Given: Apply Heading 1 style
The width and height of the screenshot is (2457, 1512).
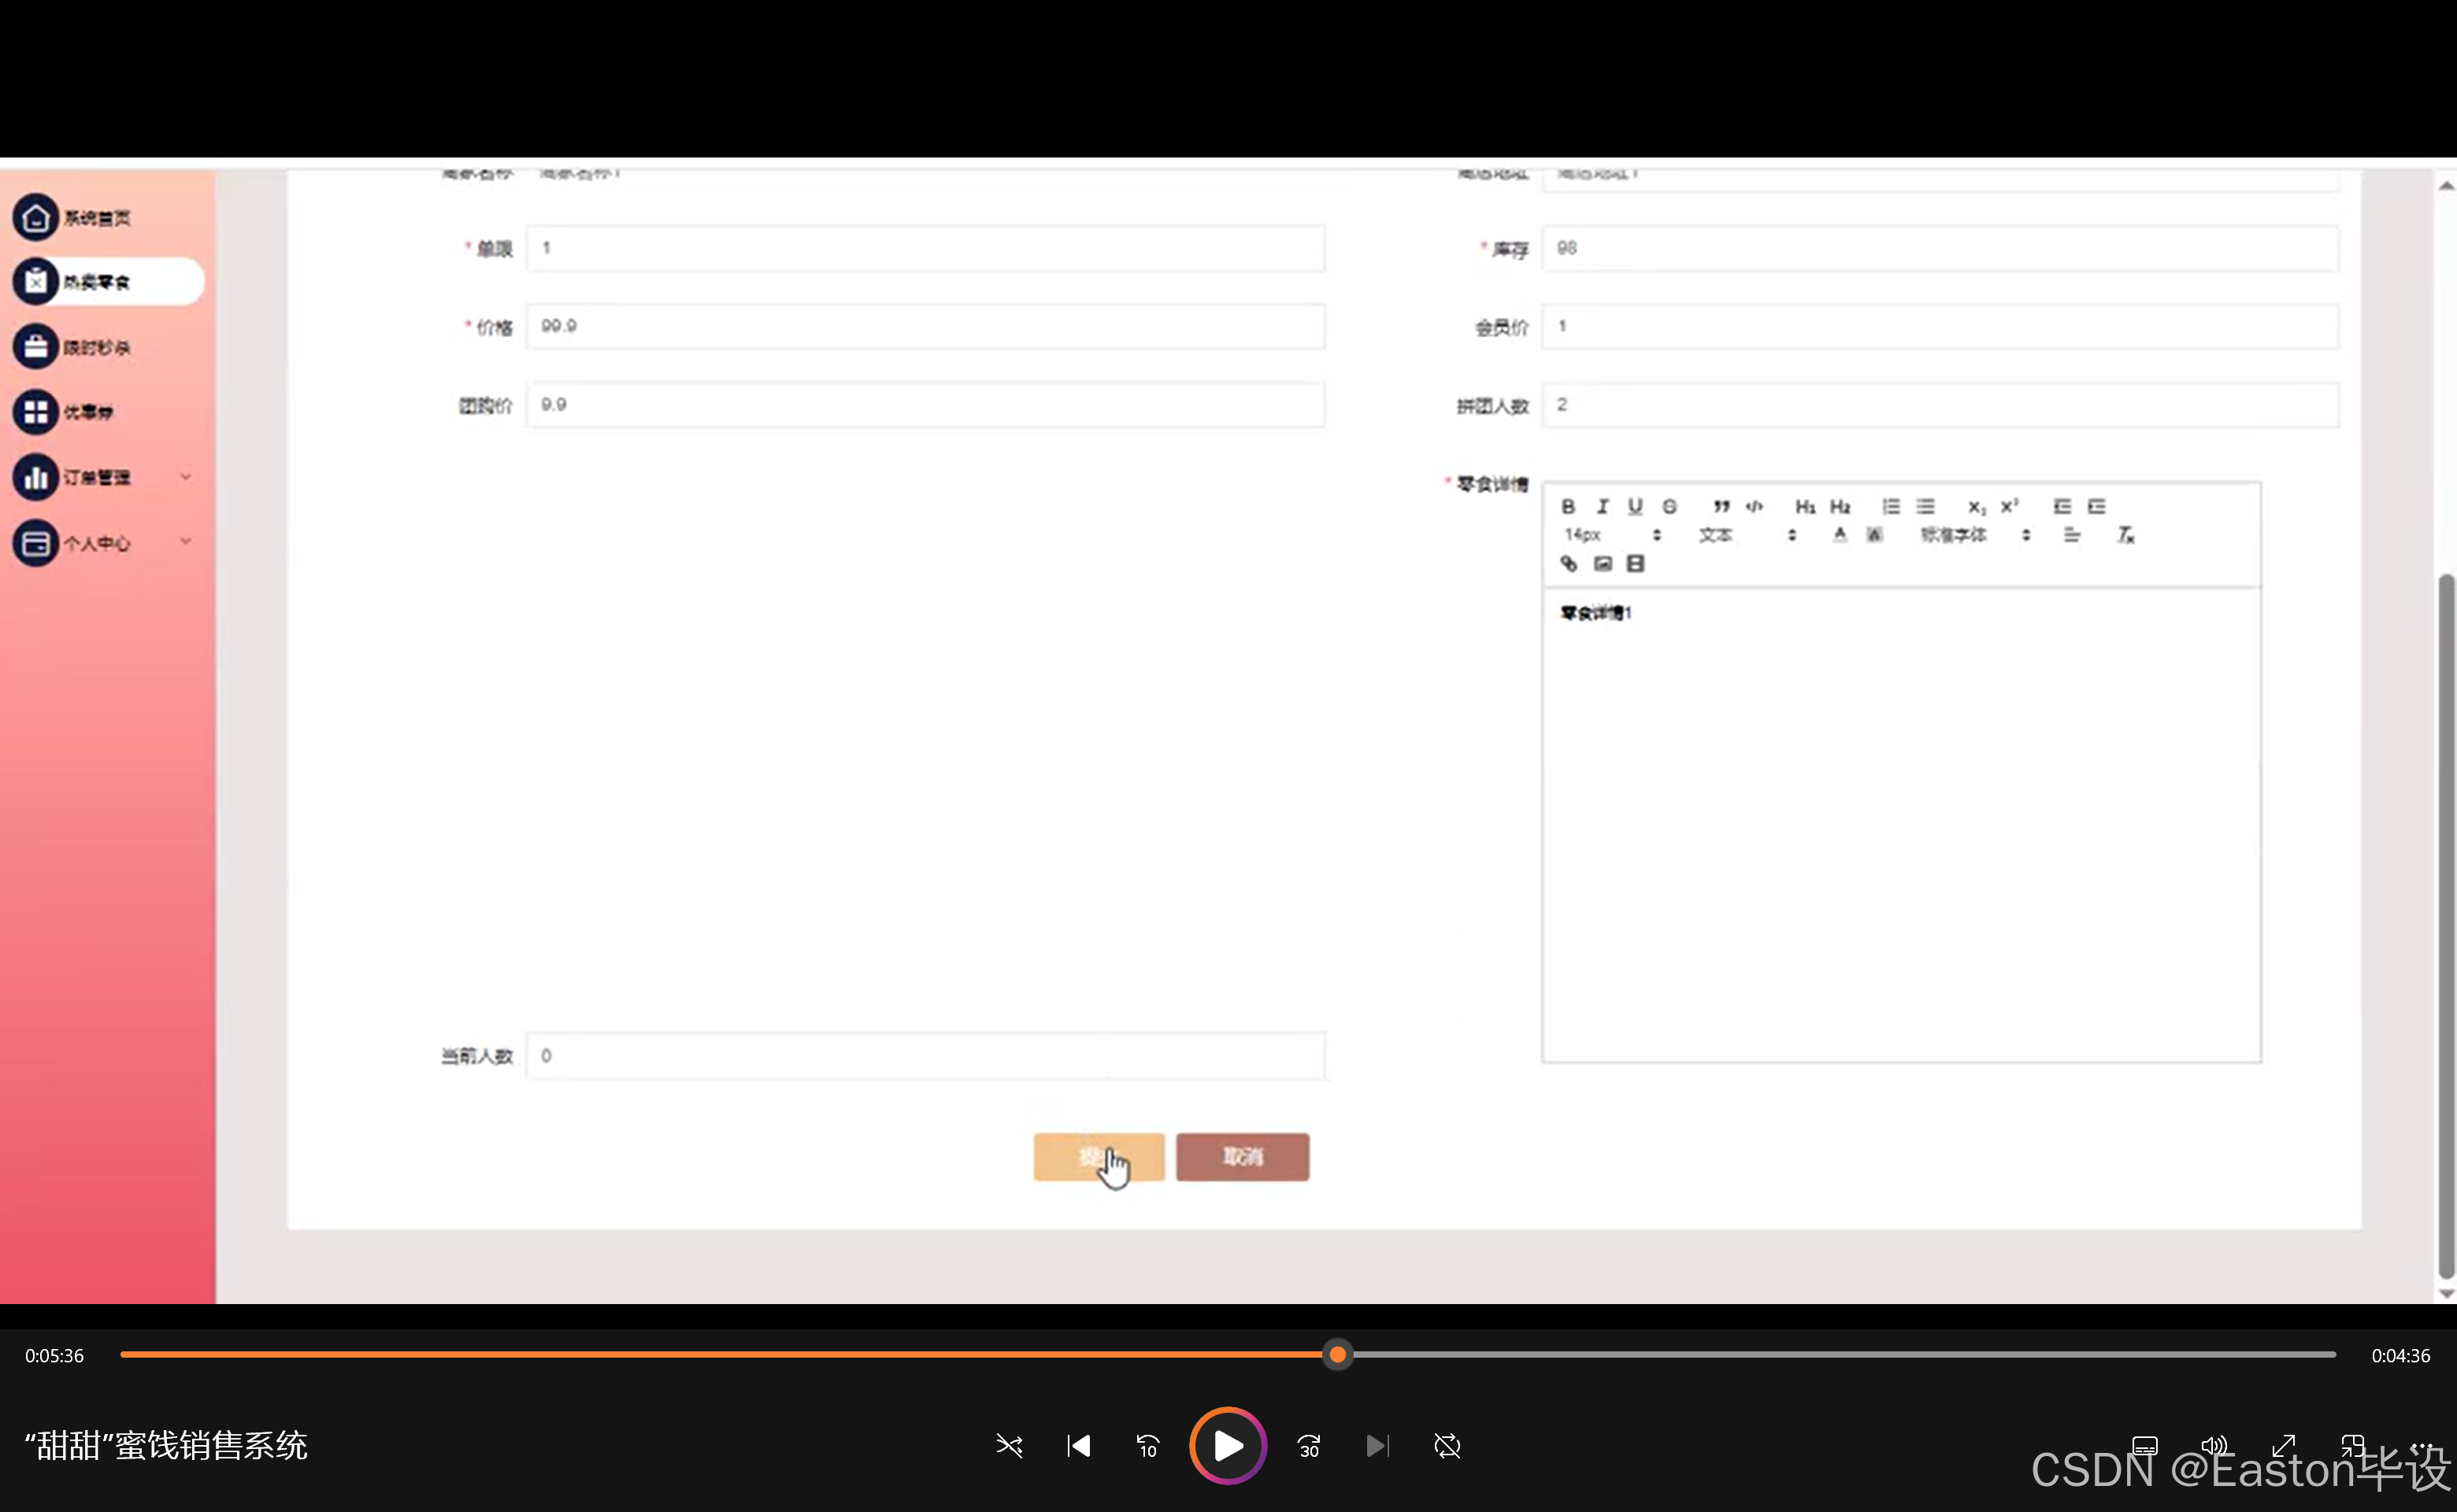Looking at the screenshot, I should coord(1805,506).
